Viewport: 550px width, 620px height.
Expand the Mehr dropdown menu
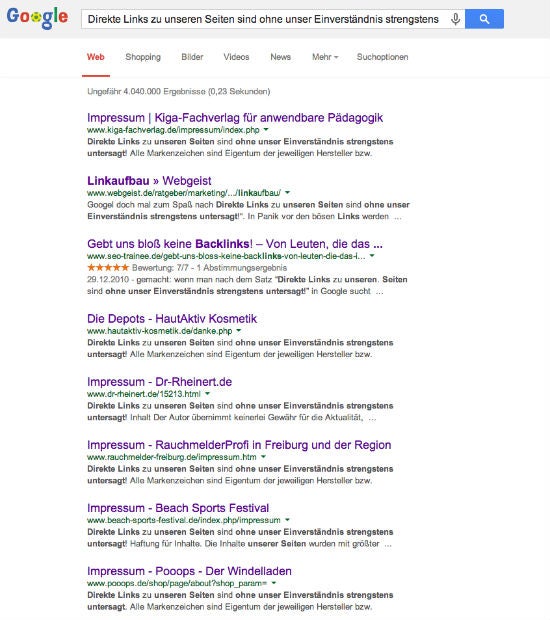coord(325,57)
